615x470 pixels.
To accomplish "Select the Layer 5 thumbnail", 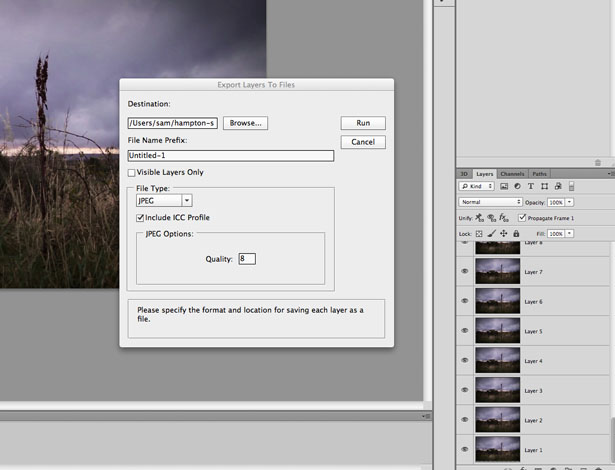I will pos(498,331).
